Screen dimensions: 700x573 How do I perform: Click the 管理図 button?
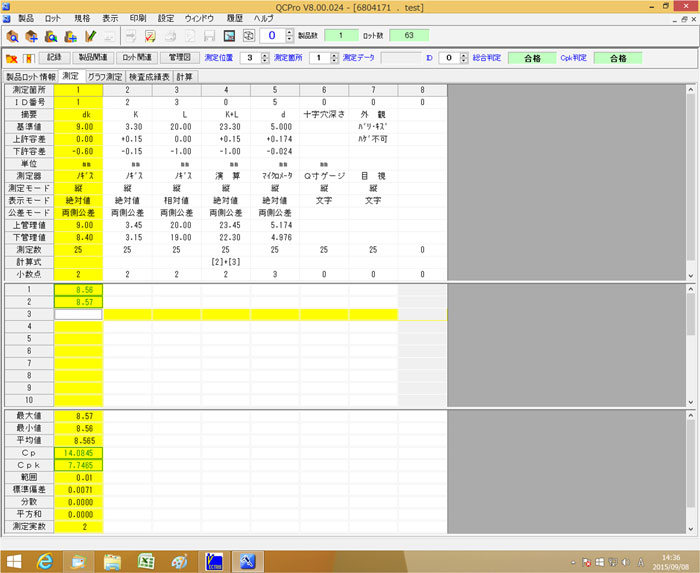tap(180, 58)
